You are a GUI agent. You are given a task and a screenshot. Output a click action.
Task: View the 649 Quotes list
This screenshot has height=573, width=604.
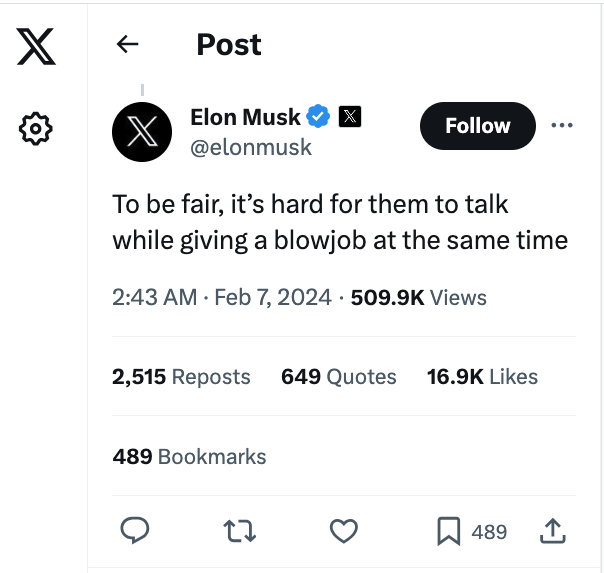pos(338,377)
